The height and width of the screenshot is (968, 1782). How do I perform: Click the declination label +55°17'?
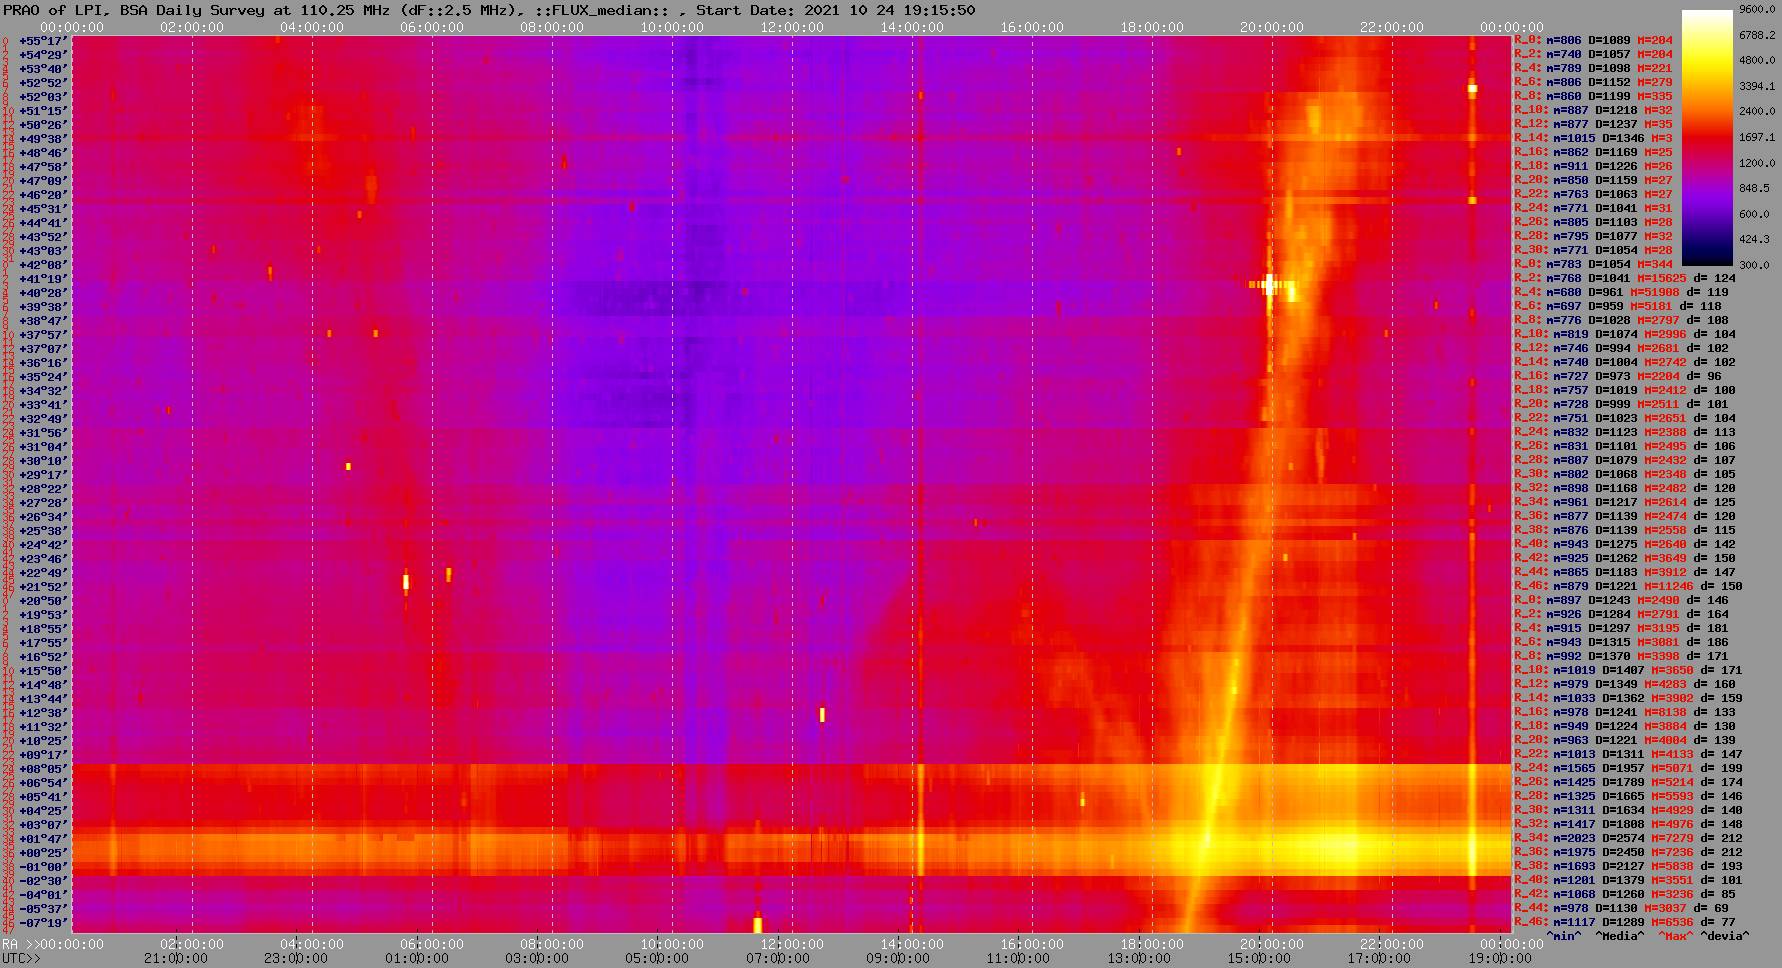43,41
